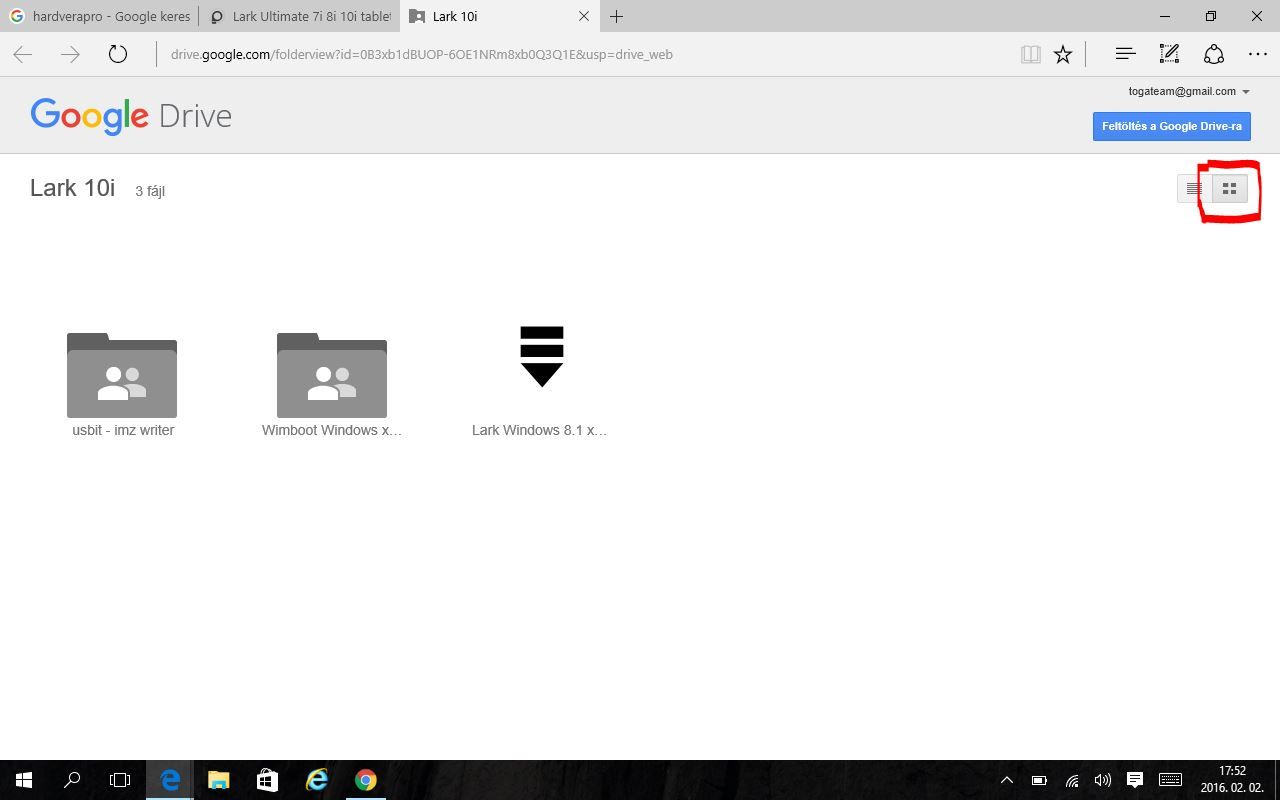
Task: Show hidden system tray icons
Action: coord(1007,780)
